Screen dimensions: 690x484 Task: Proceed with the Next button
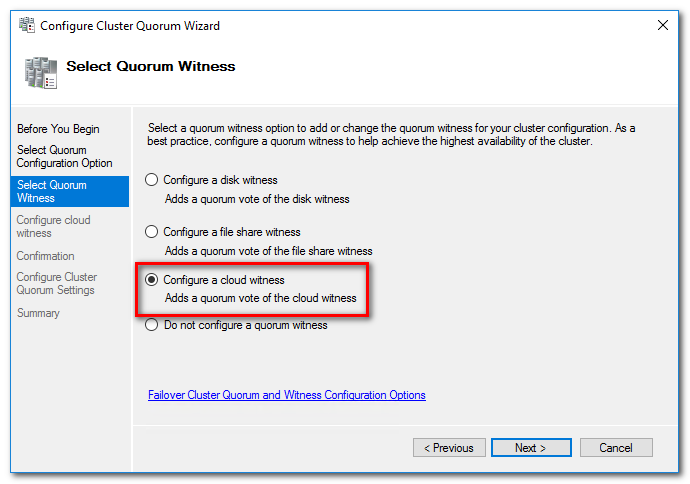[531, 448]
